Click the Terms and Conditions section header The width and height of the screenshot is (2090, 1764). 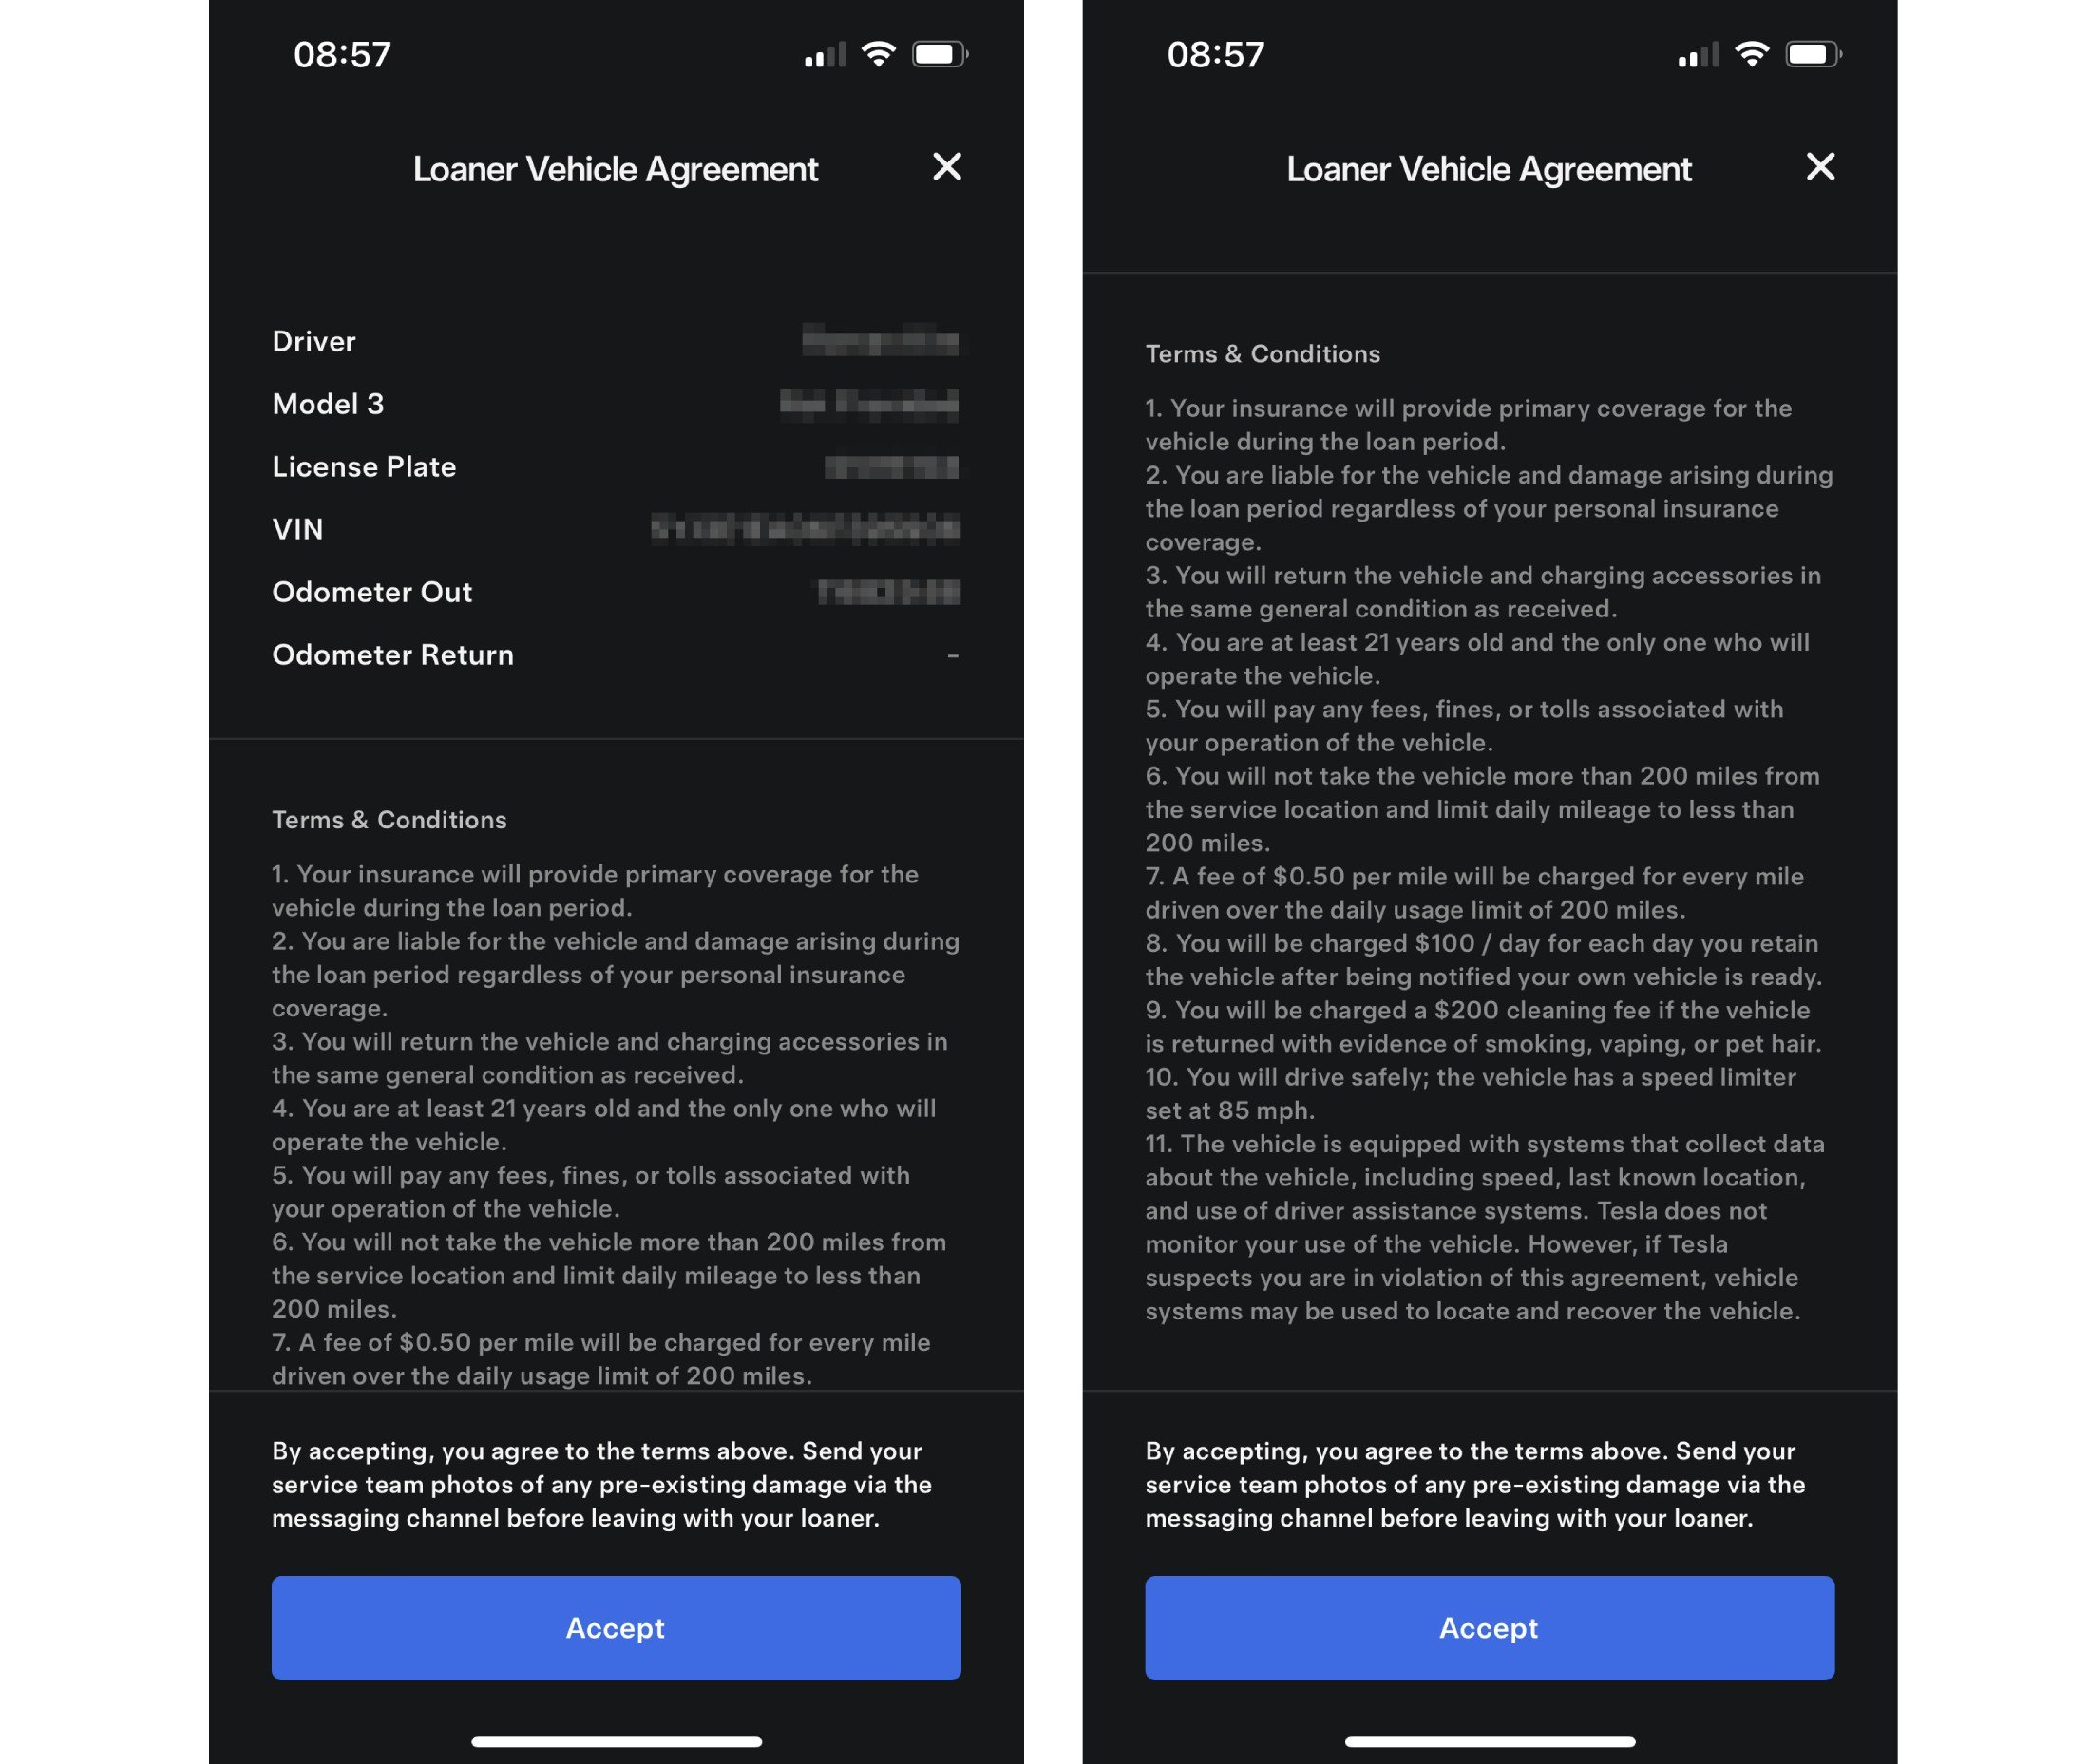[389, 817]
